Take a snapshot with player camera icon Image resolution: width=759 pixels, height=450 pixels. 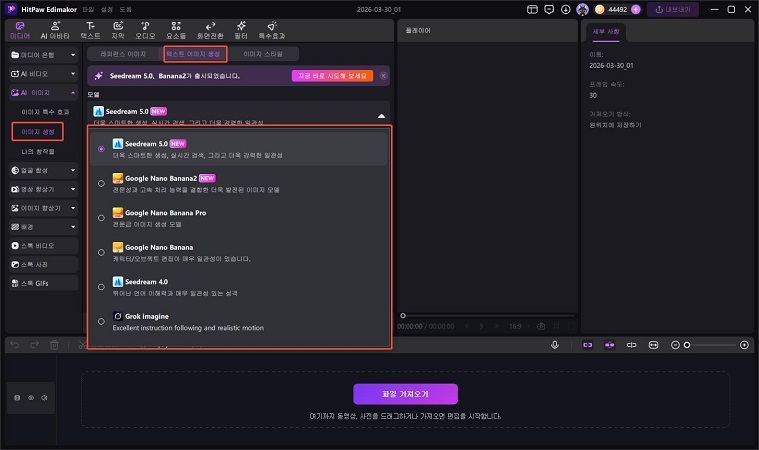click(541, 326)
